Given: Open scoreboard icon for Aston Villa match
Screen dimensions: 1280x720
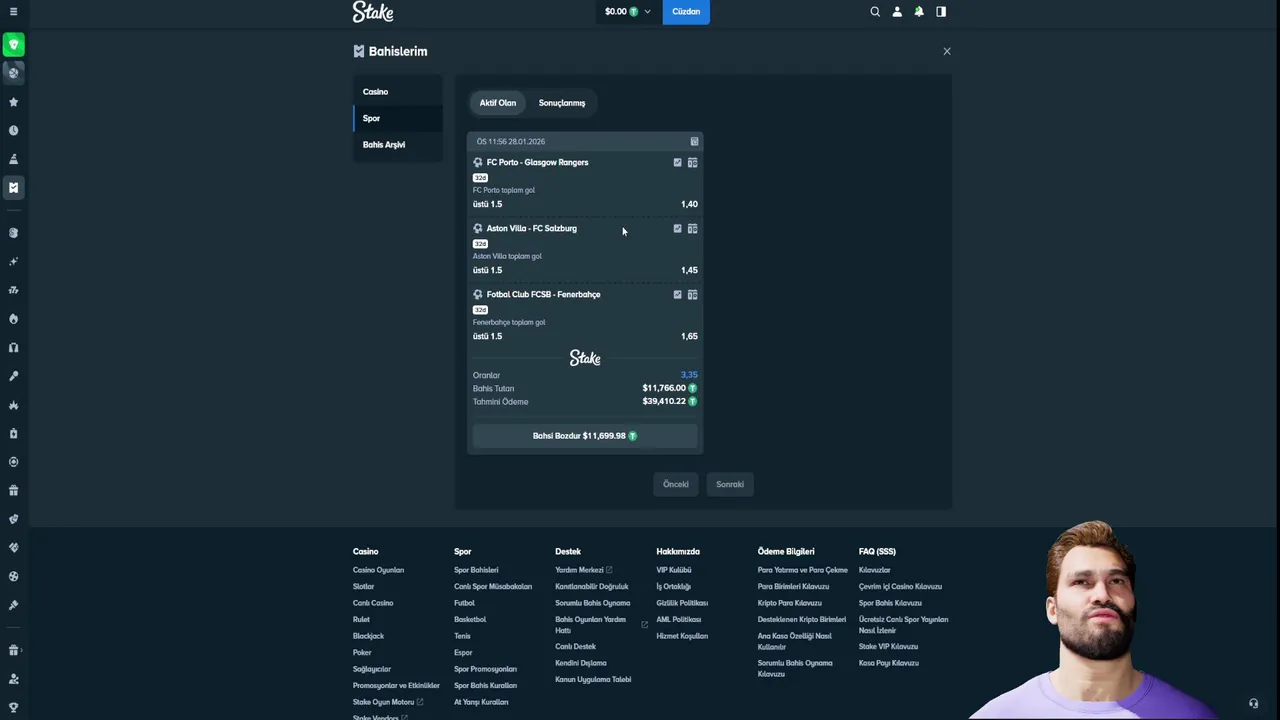Looking at the screenshot, I should click(692, 228).
